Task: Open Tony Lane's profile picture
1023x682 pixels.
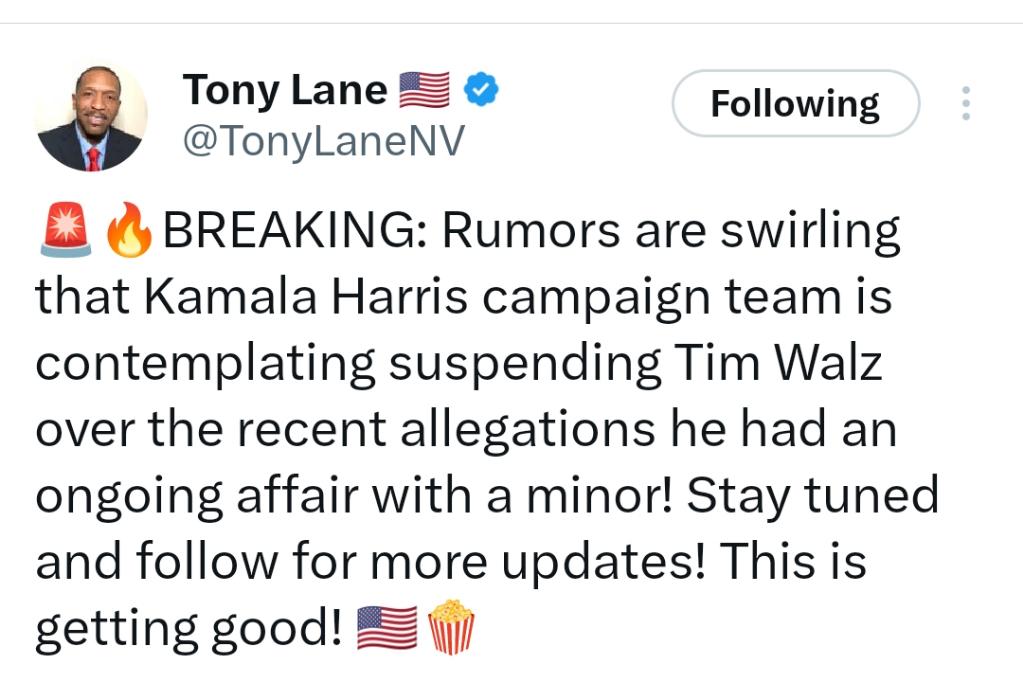Action: pos(90,117)
